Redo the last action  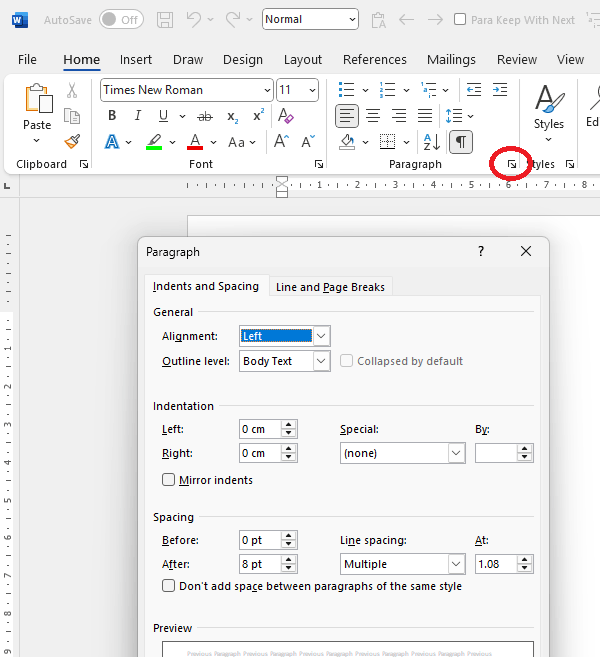[x=232, y=19]
